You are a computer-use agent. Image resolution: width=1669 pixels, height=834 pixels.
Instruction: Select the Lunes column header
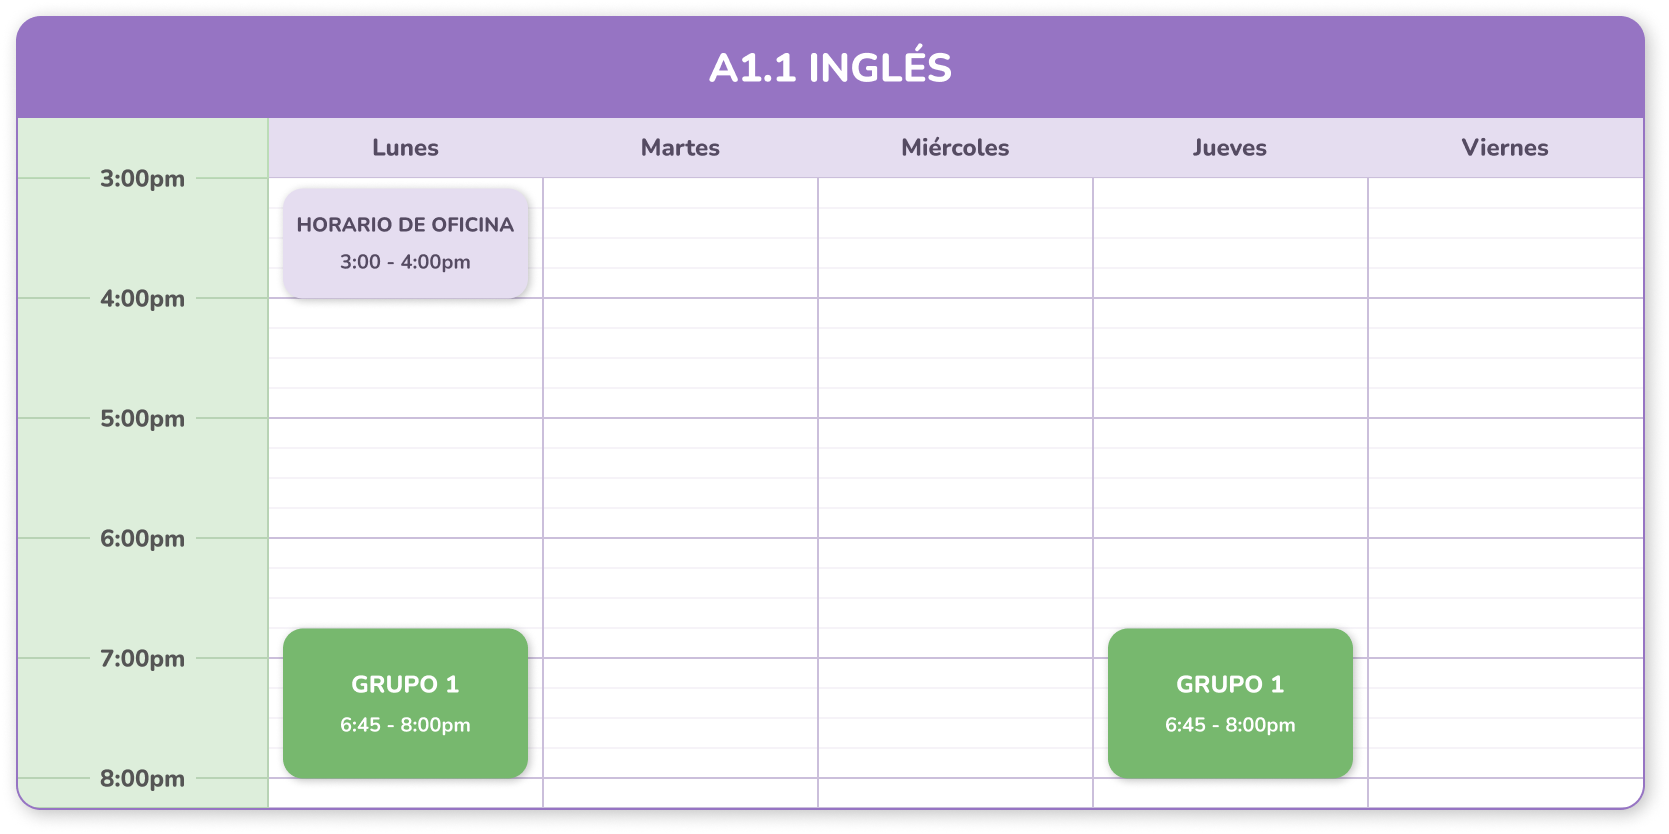point(405,148)
